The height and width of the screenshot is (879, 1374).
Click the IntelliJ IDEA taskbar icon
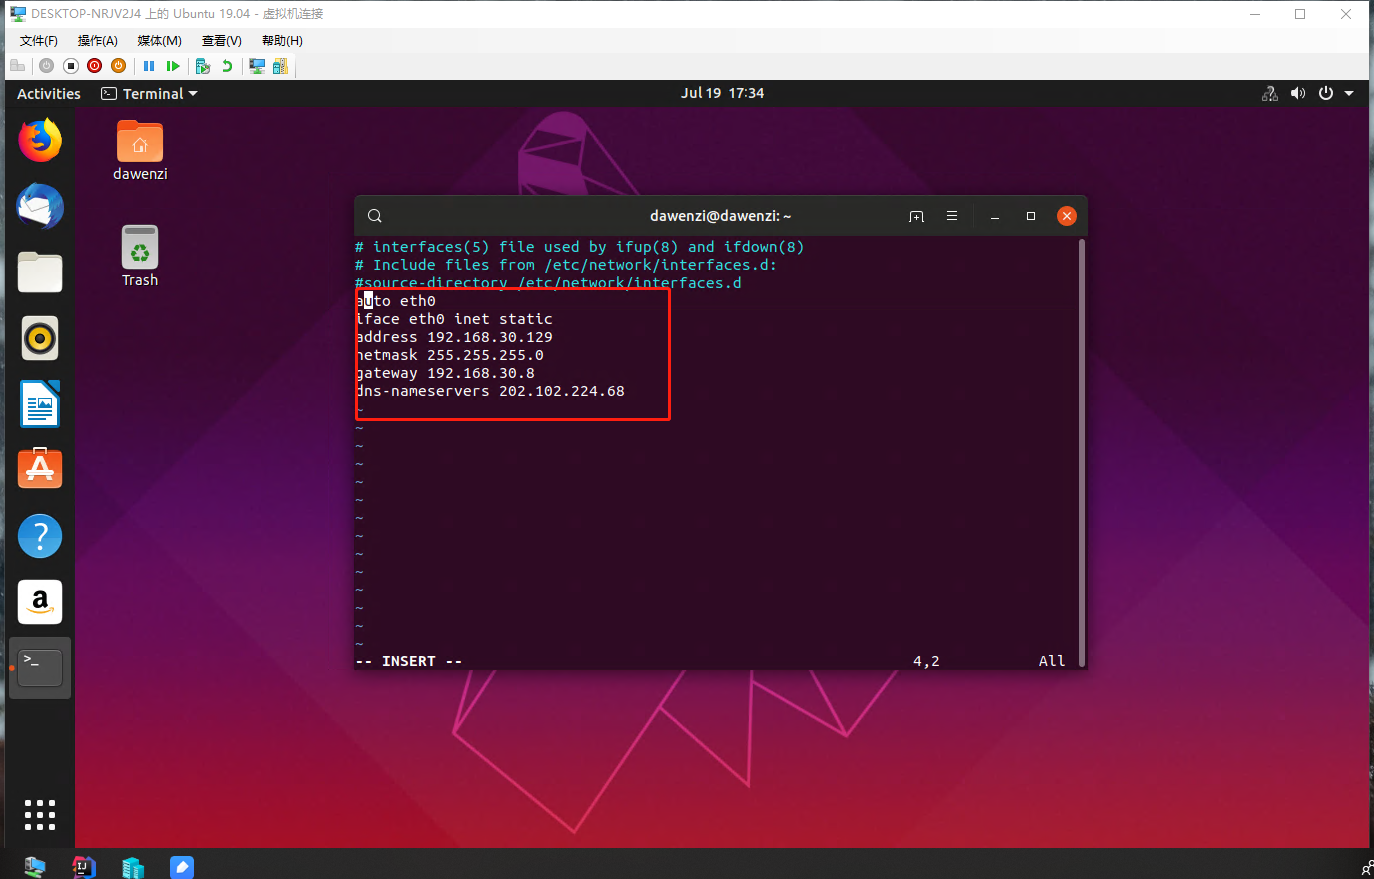point(84,866)
